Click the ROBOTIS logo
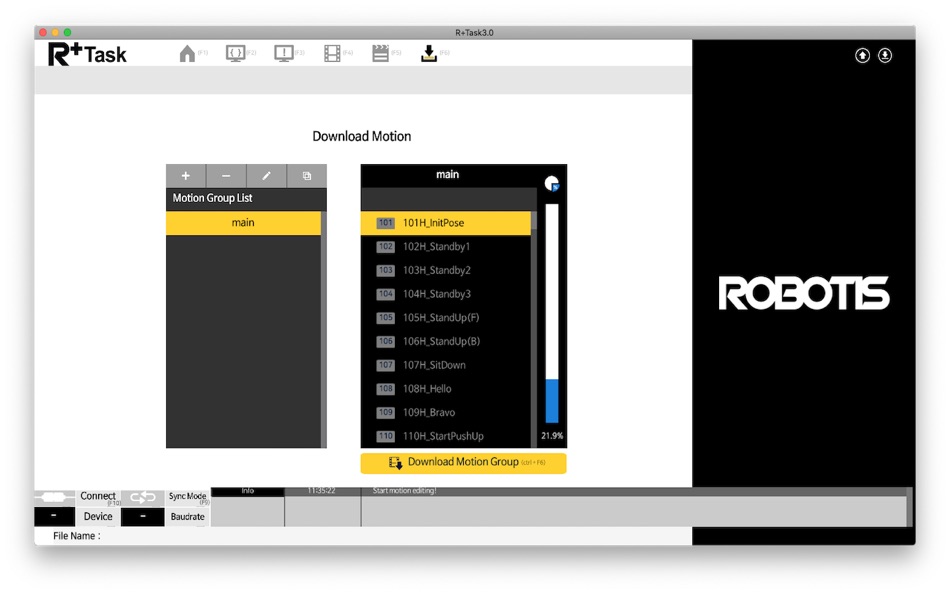 click(x=804, y=293)
